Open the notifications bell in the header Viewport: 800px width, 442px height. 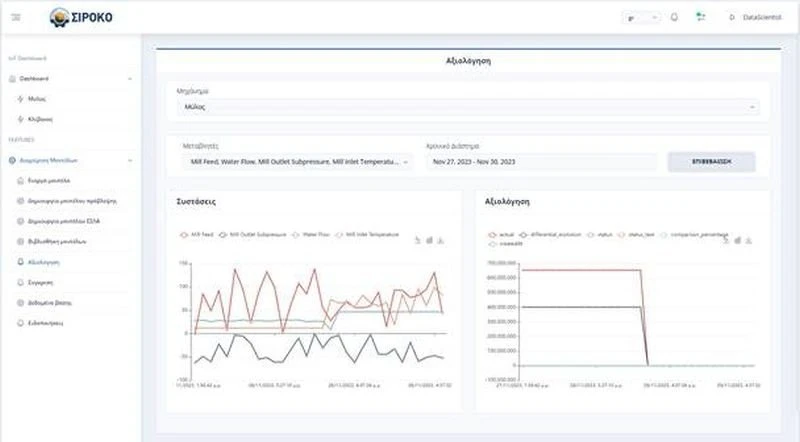[x=674, y=17]
